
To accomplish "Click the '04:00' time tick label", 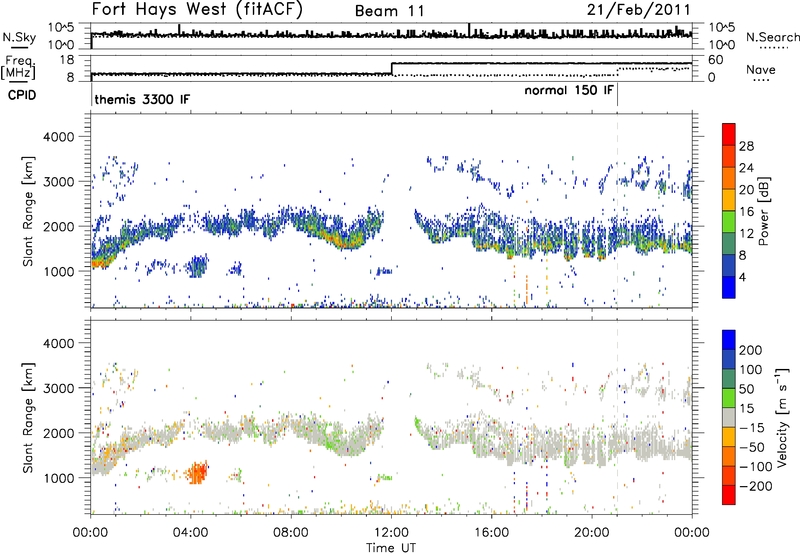I will coord(191,533).
